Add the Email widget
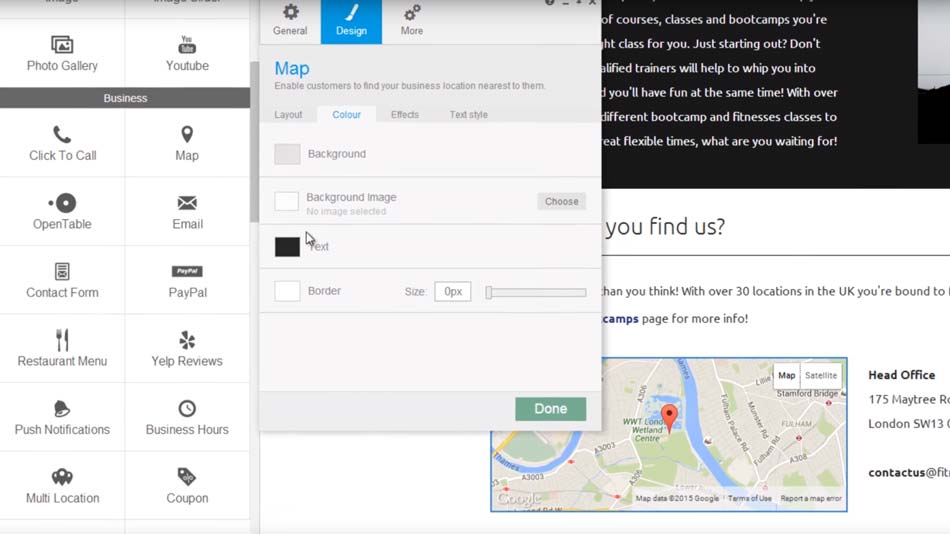Image resolution: width=950 pixels, height=534 pixels. tap(187, 212)
